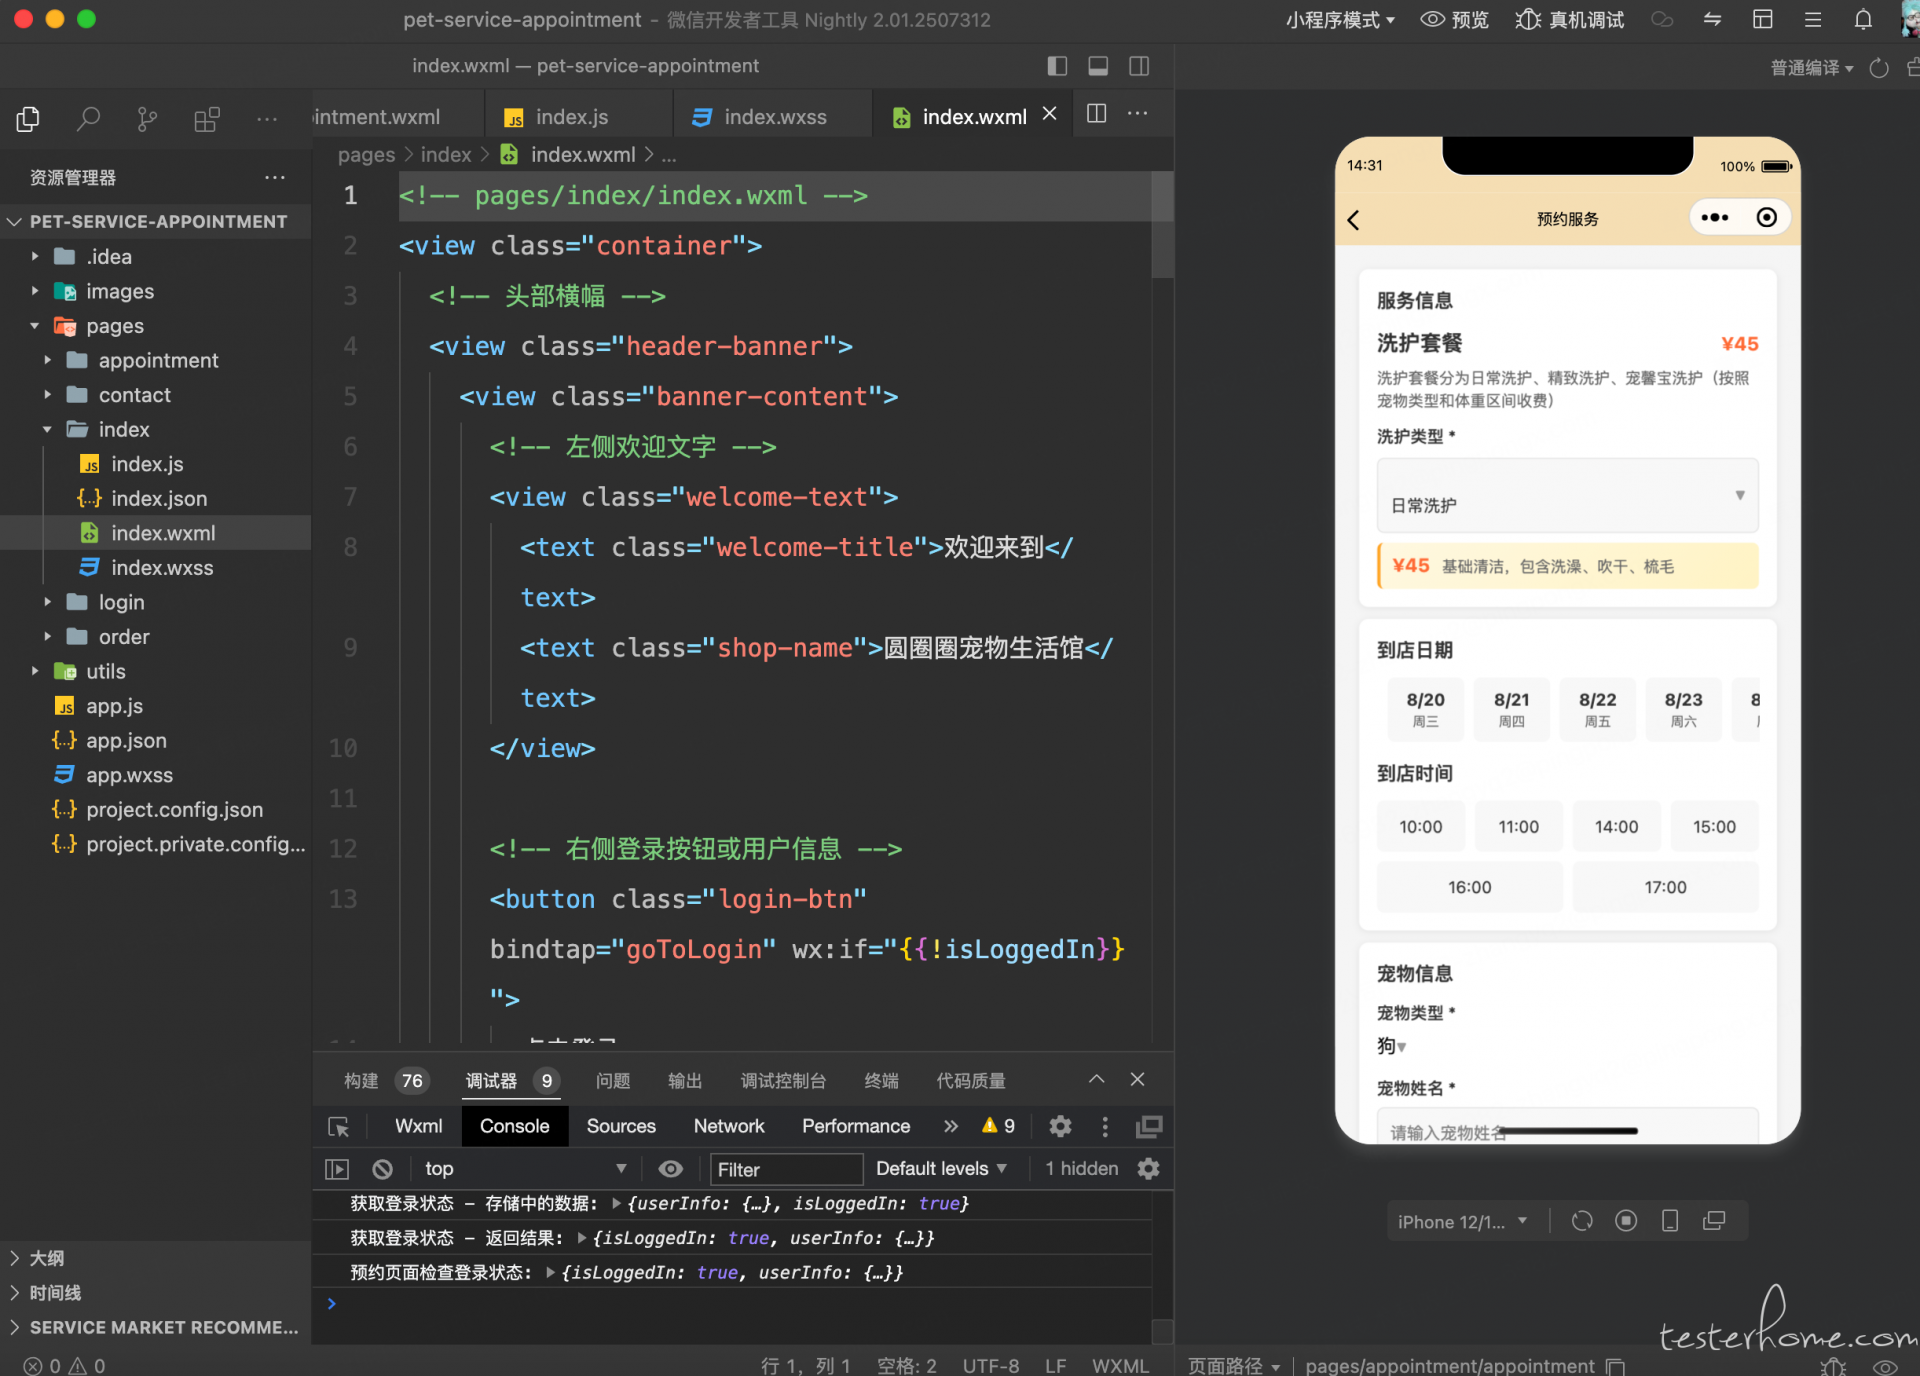
Task: Open console settings gear beside hidden count
Action: pos(1149,1169)
